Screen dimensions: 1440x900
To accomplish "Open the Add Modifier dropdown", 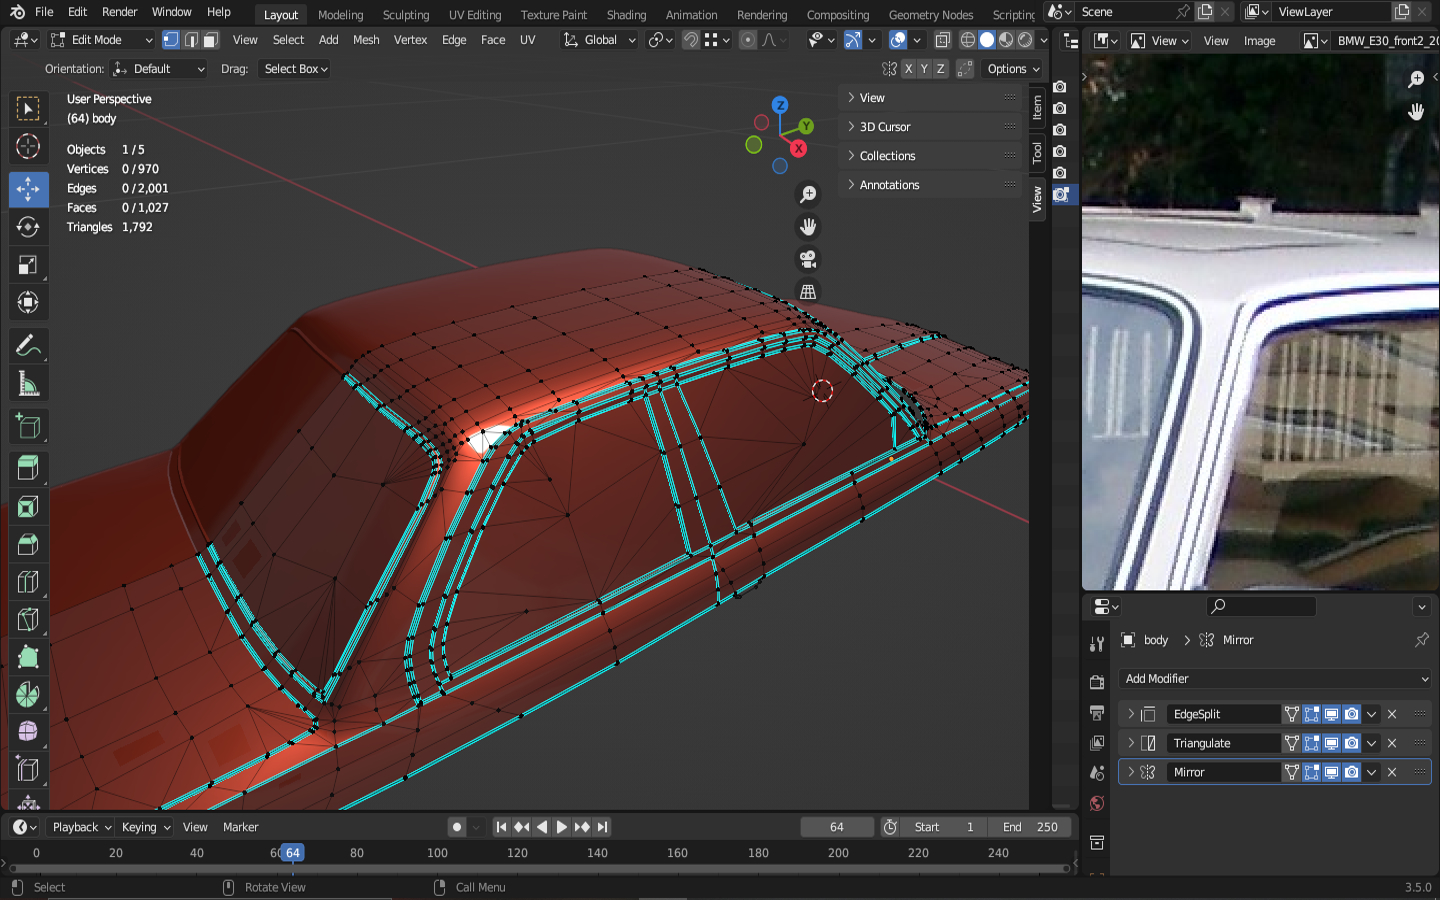I will click(x=1275, y=679).
